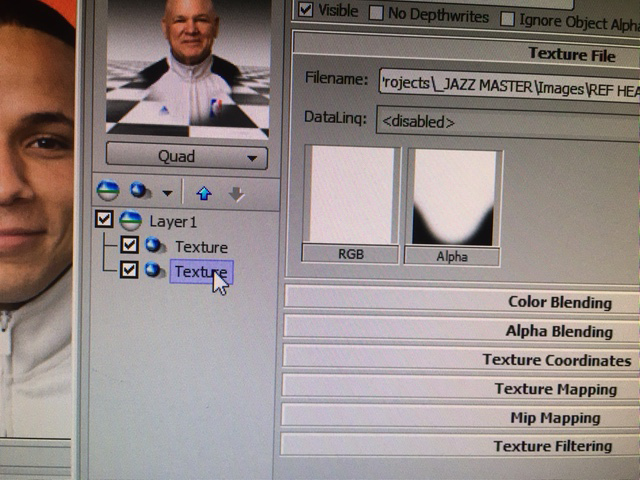The height and width of the screenshot is (480, 640).
Task: Click the "DataLinq:" label
Action: (336, 118)
